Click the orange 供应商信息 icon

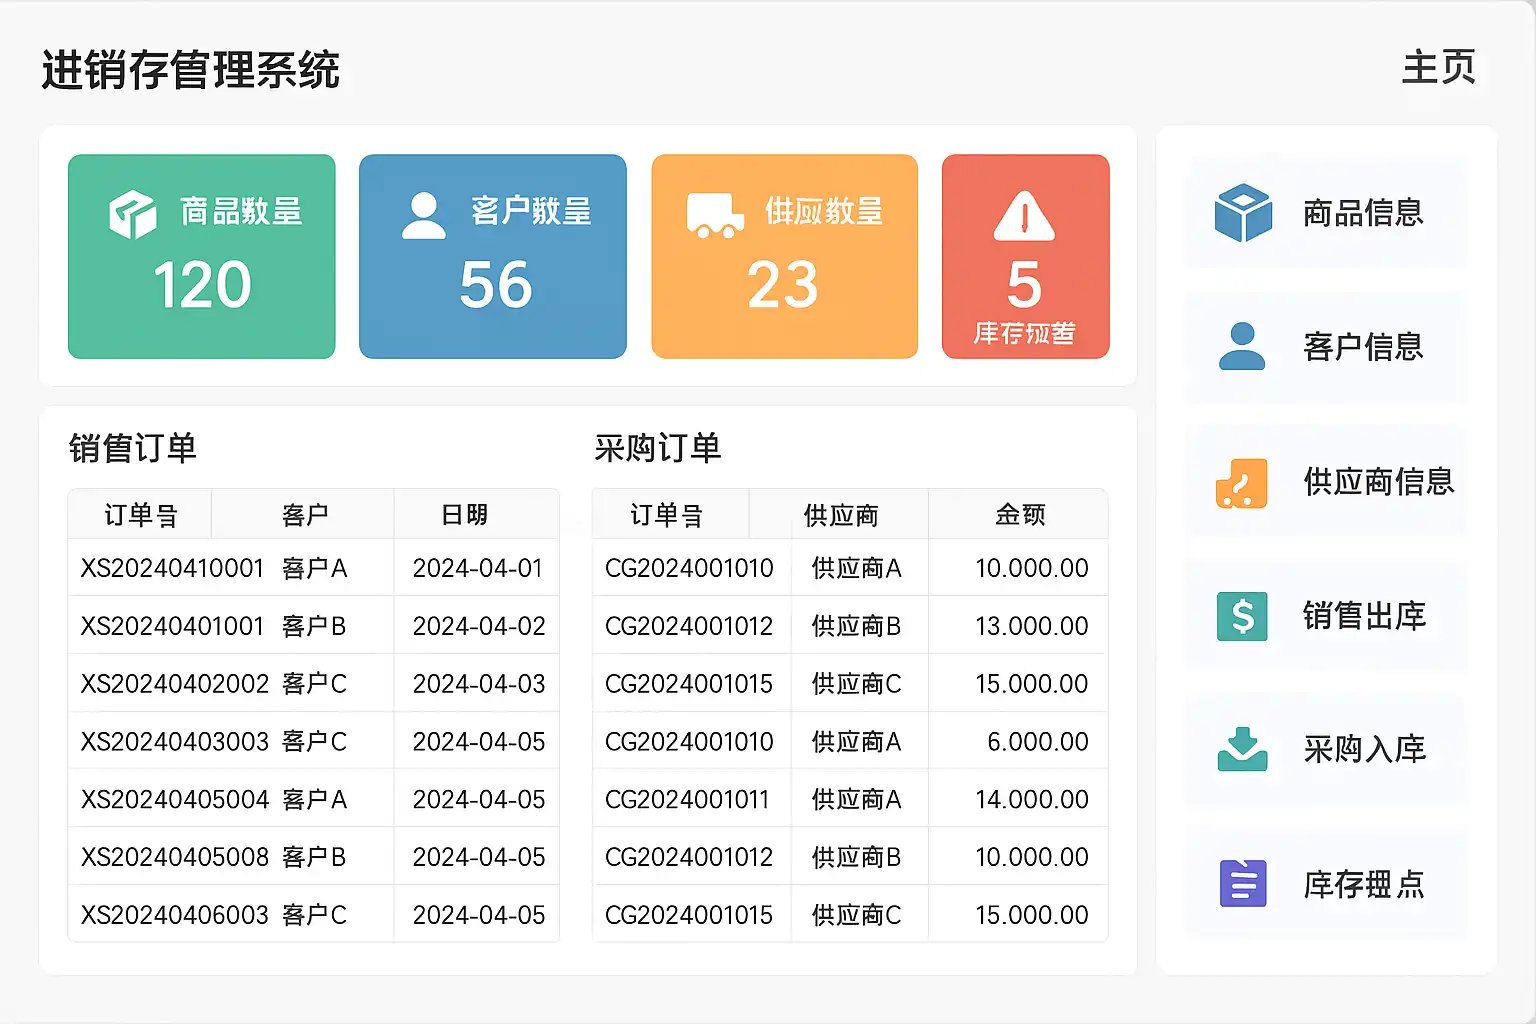tap(1242, 483)
